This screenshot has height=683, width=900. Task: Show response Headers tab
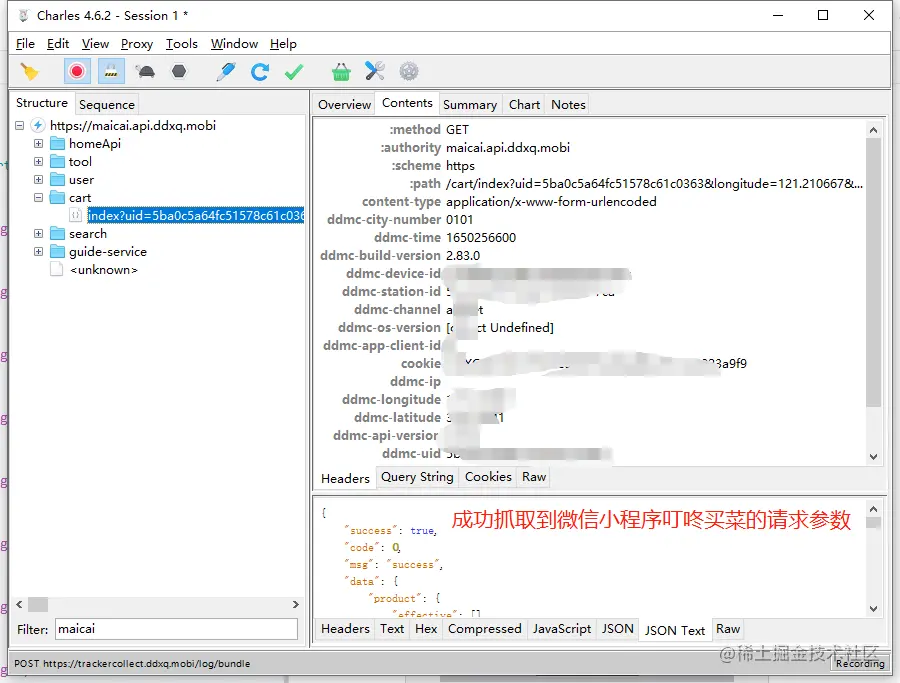pyautogui.click(x=345, y=629)
